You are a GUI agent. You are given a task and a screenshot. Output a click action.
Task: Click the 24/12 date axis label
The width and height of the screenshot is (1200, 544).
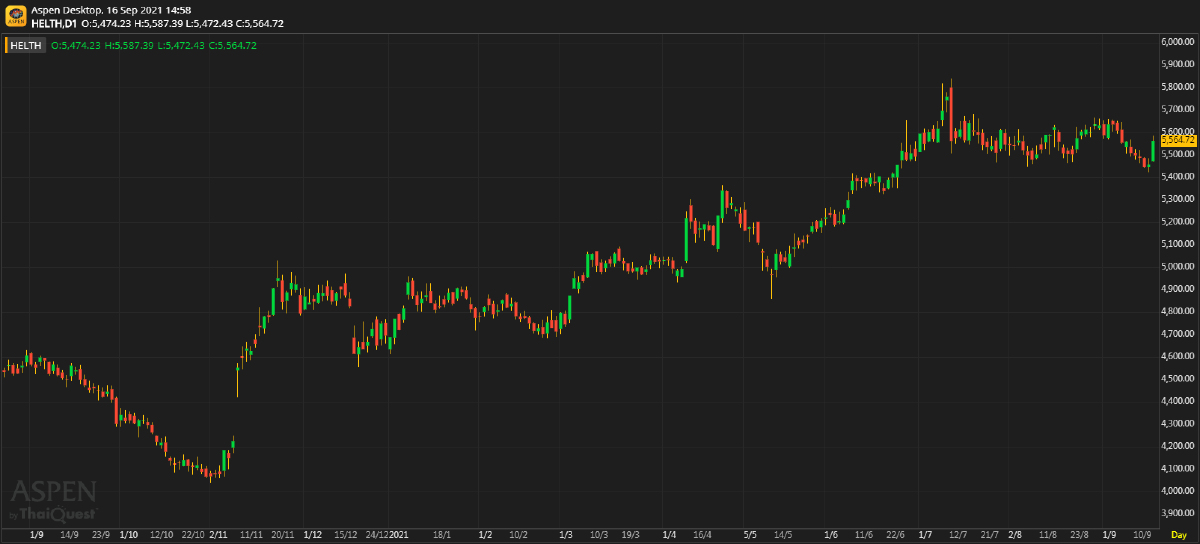tap(376, 535)
